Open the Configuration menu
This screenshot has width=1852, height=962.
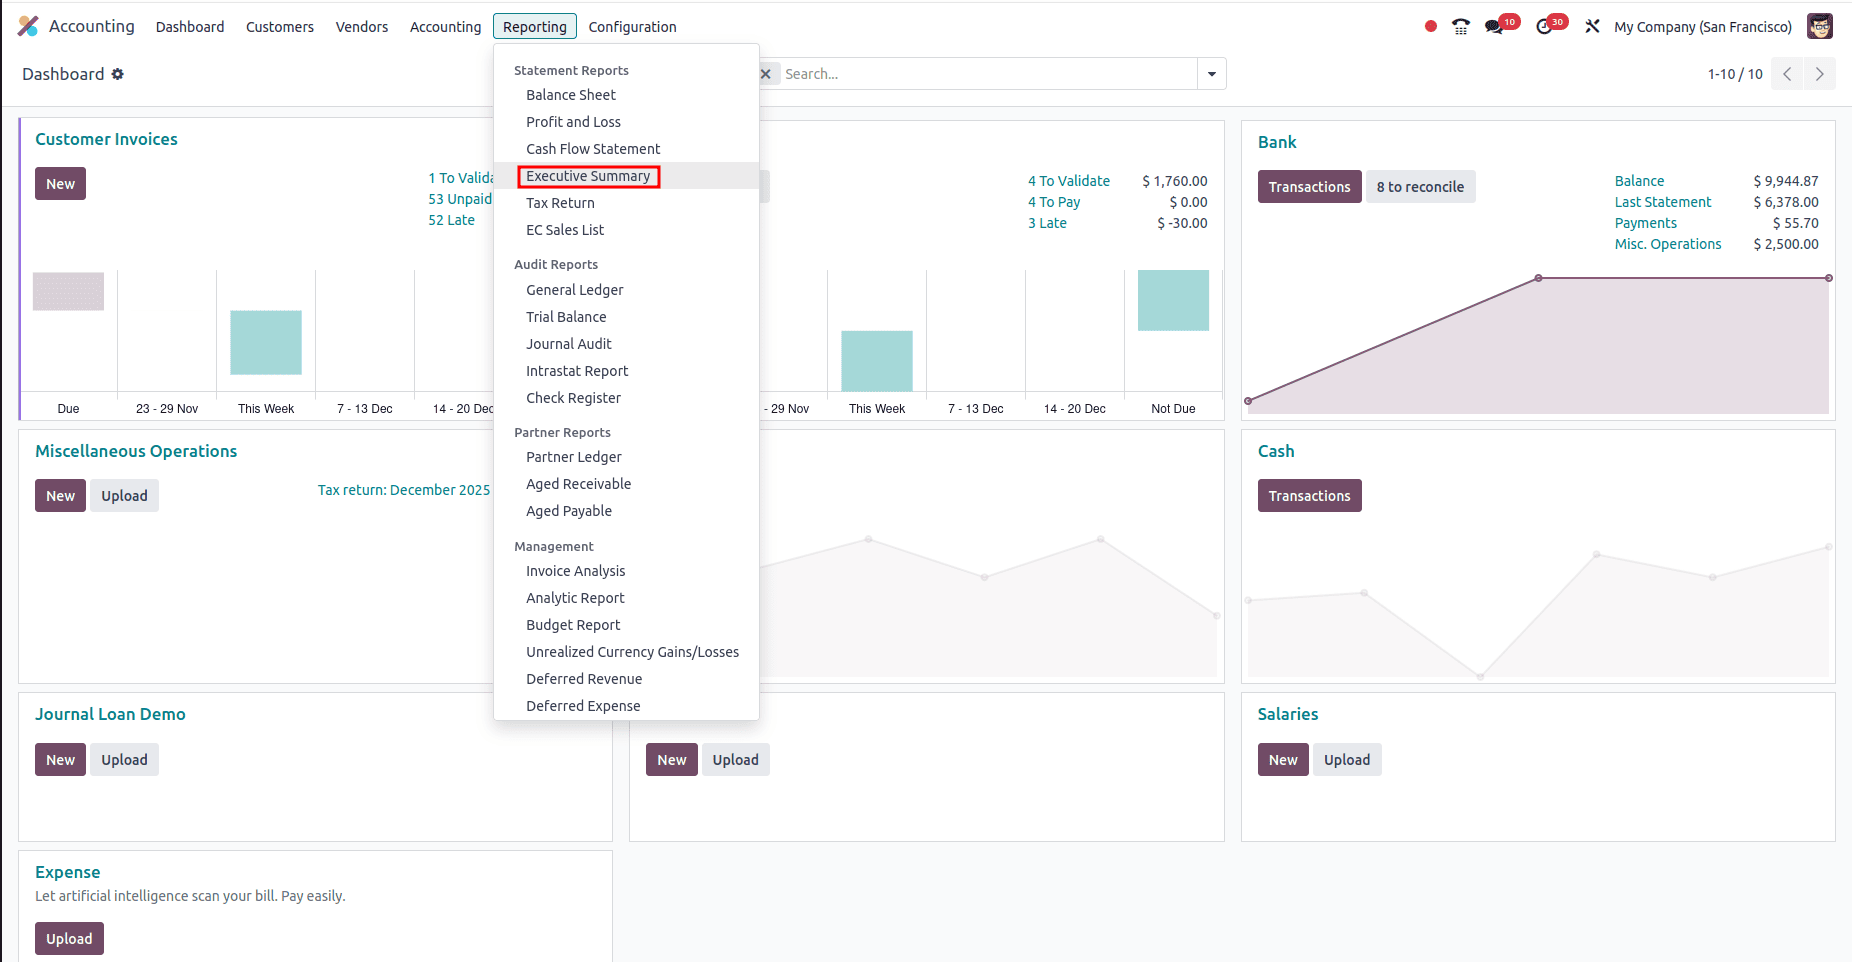(632, 26)
